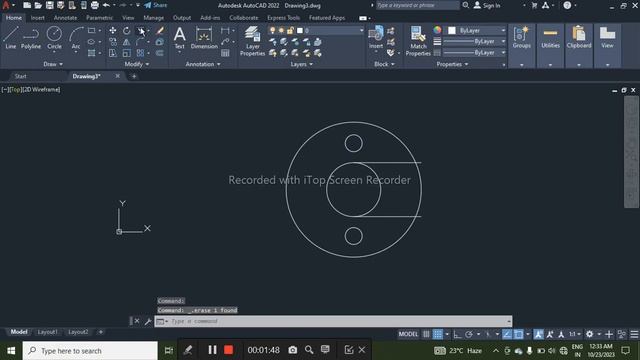
Task: Click the Offset tool in Modify
Action: pyautogui.click(x=160, y=53)
